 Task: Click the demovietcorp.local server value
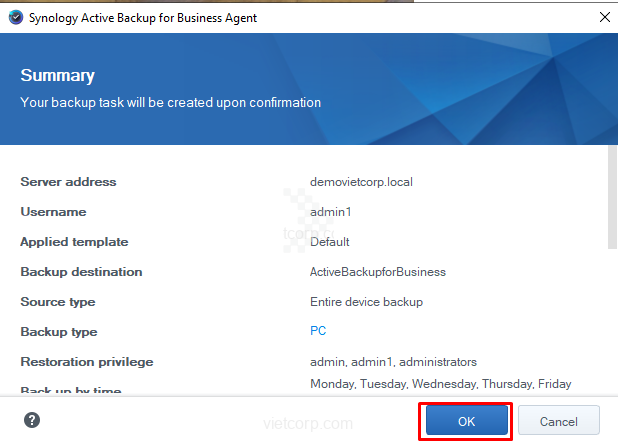tap(361, 182)
